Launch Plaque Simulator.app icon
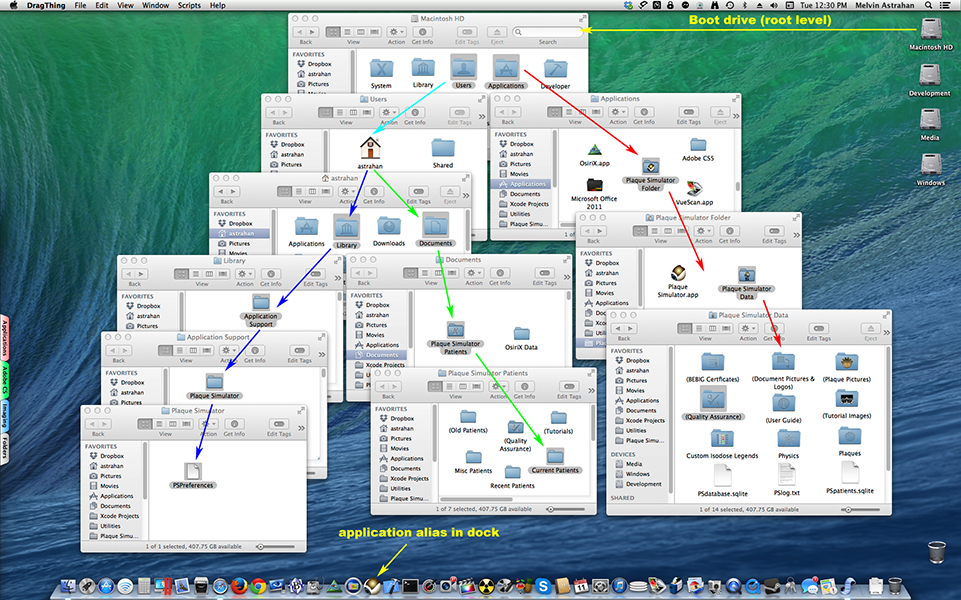The height and width of the screenshot is (600, 961). (x=678, y=273)
